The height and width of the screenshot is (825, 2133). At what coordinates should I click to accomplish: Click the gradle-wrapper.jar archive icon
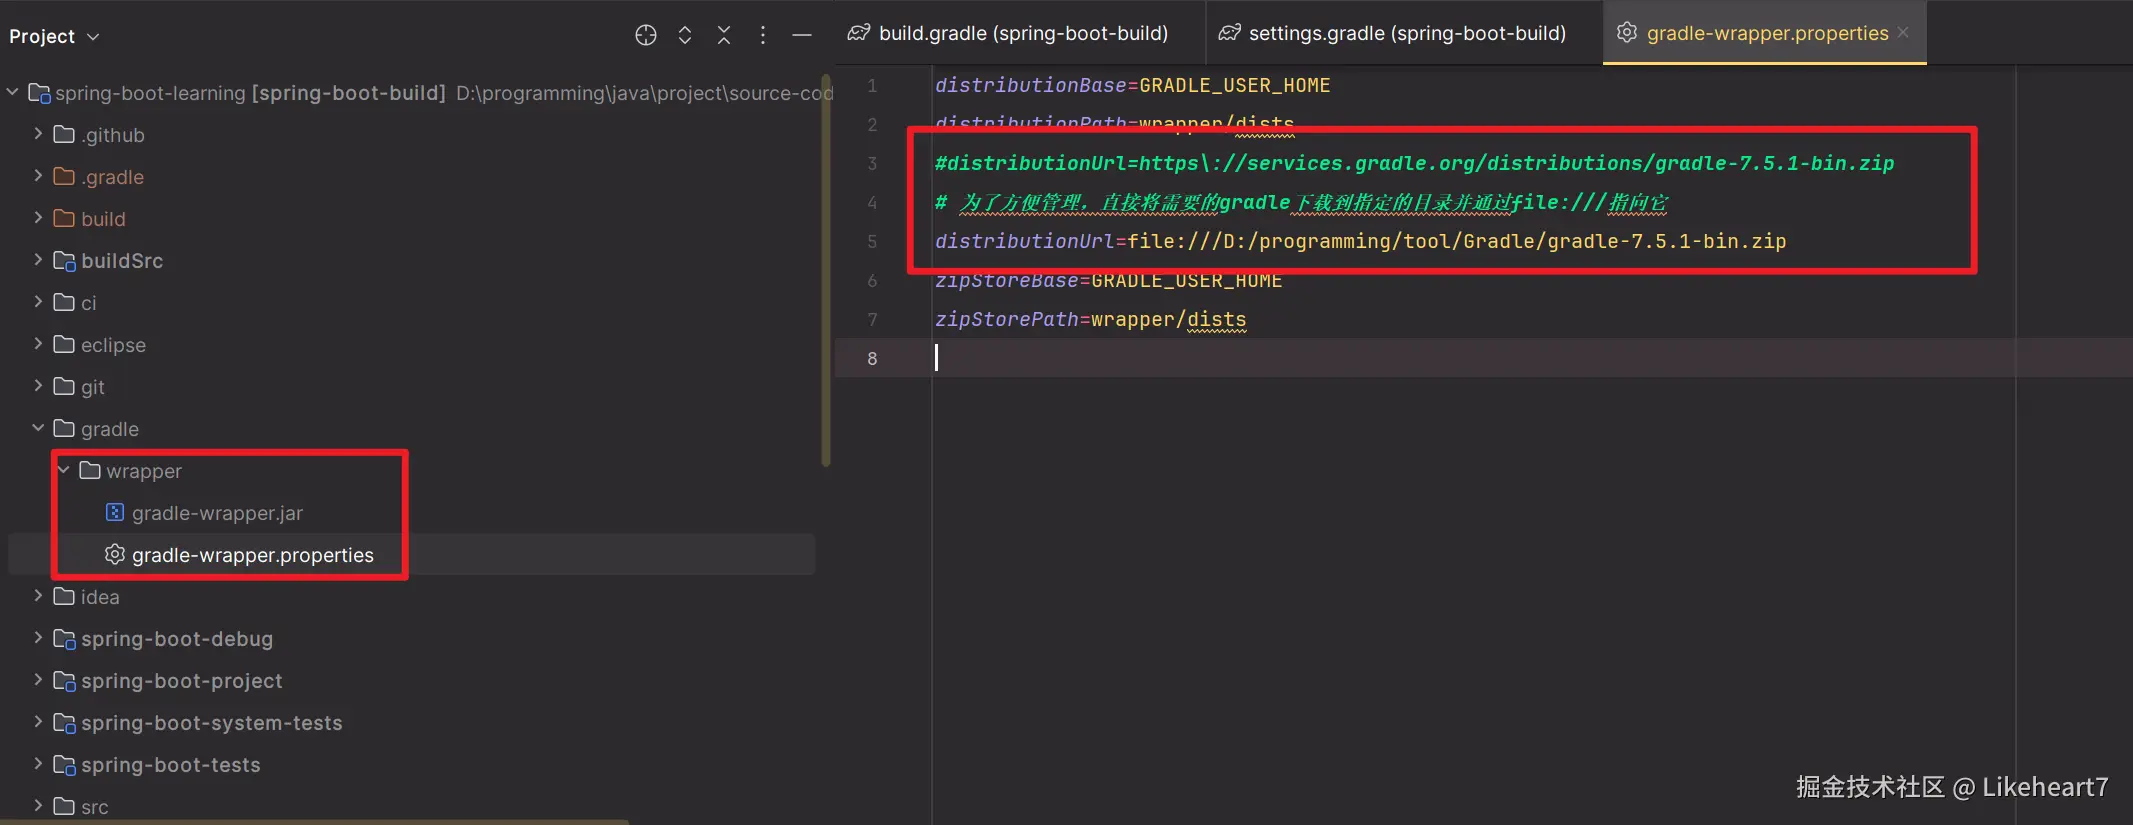point(115,512)
